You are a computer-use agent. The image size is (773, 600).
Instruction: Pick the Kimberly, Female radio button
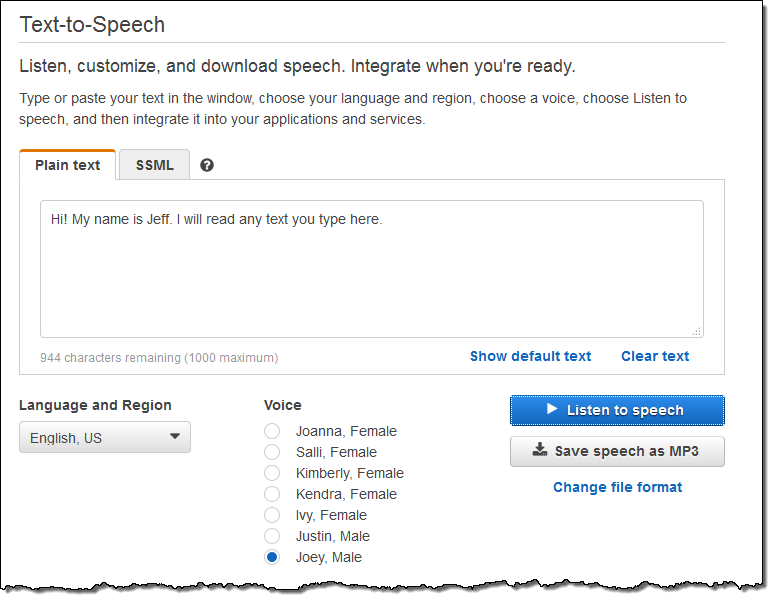(x=272, y=473)
